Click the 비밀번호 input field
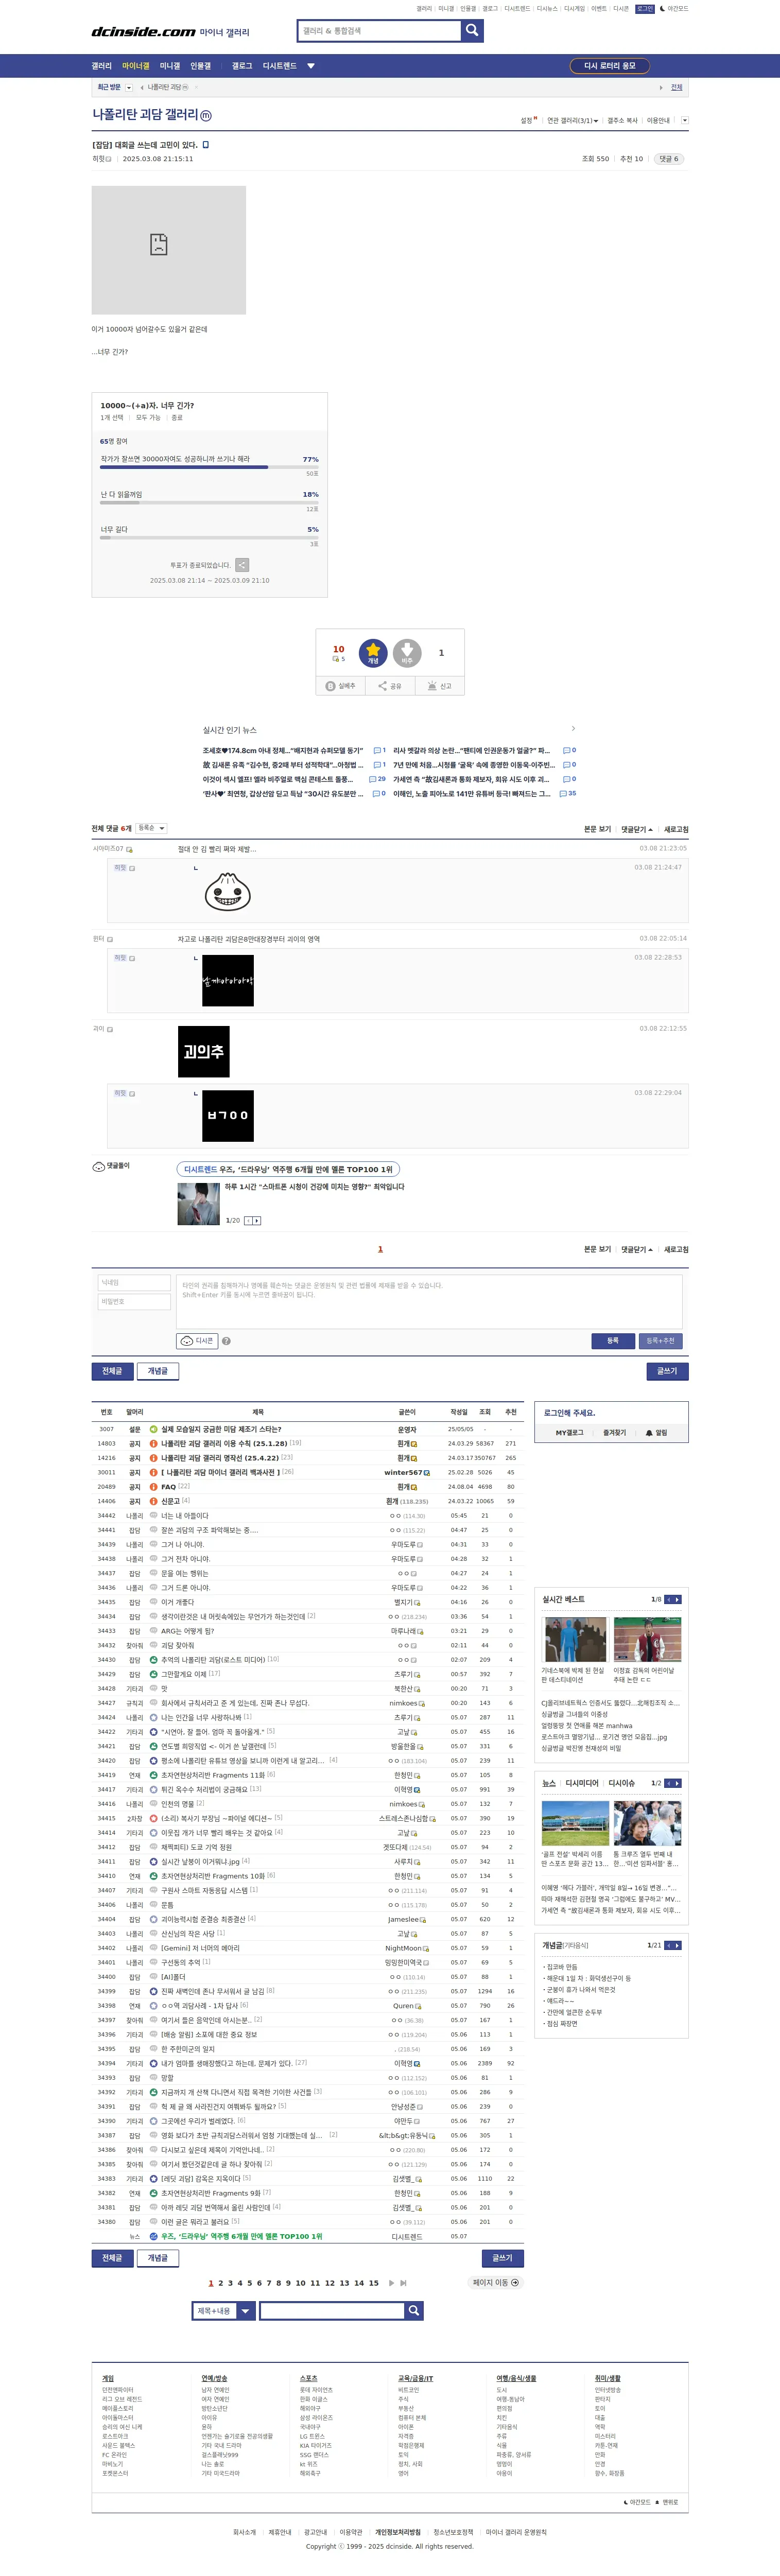780x2576 pixels. coord(134,1302)
